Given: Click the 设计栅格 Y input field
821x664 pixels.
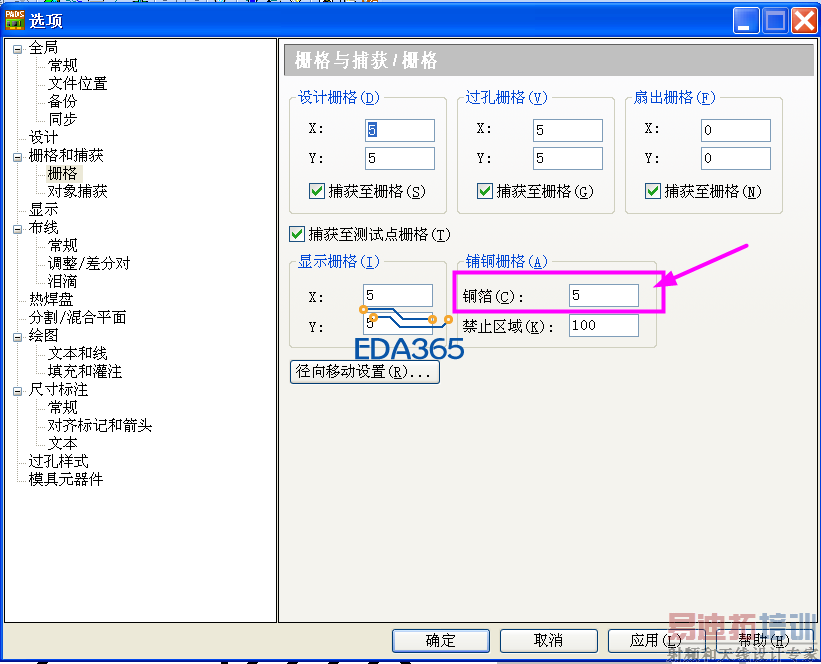Looking at the screenshot, I should coord(400,158).
